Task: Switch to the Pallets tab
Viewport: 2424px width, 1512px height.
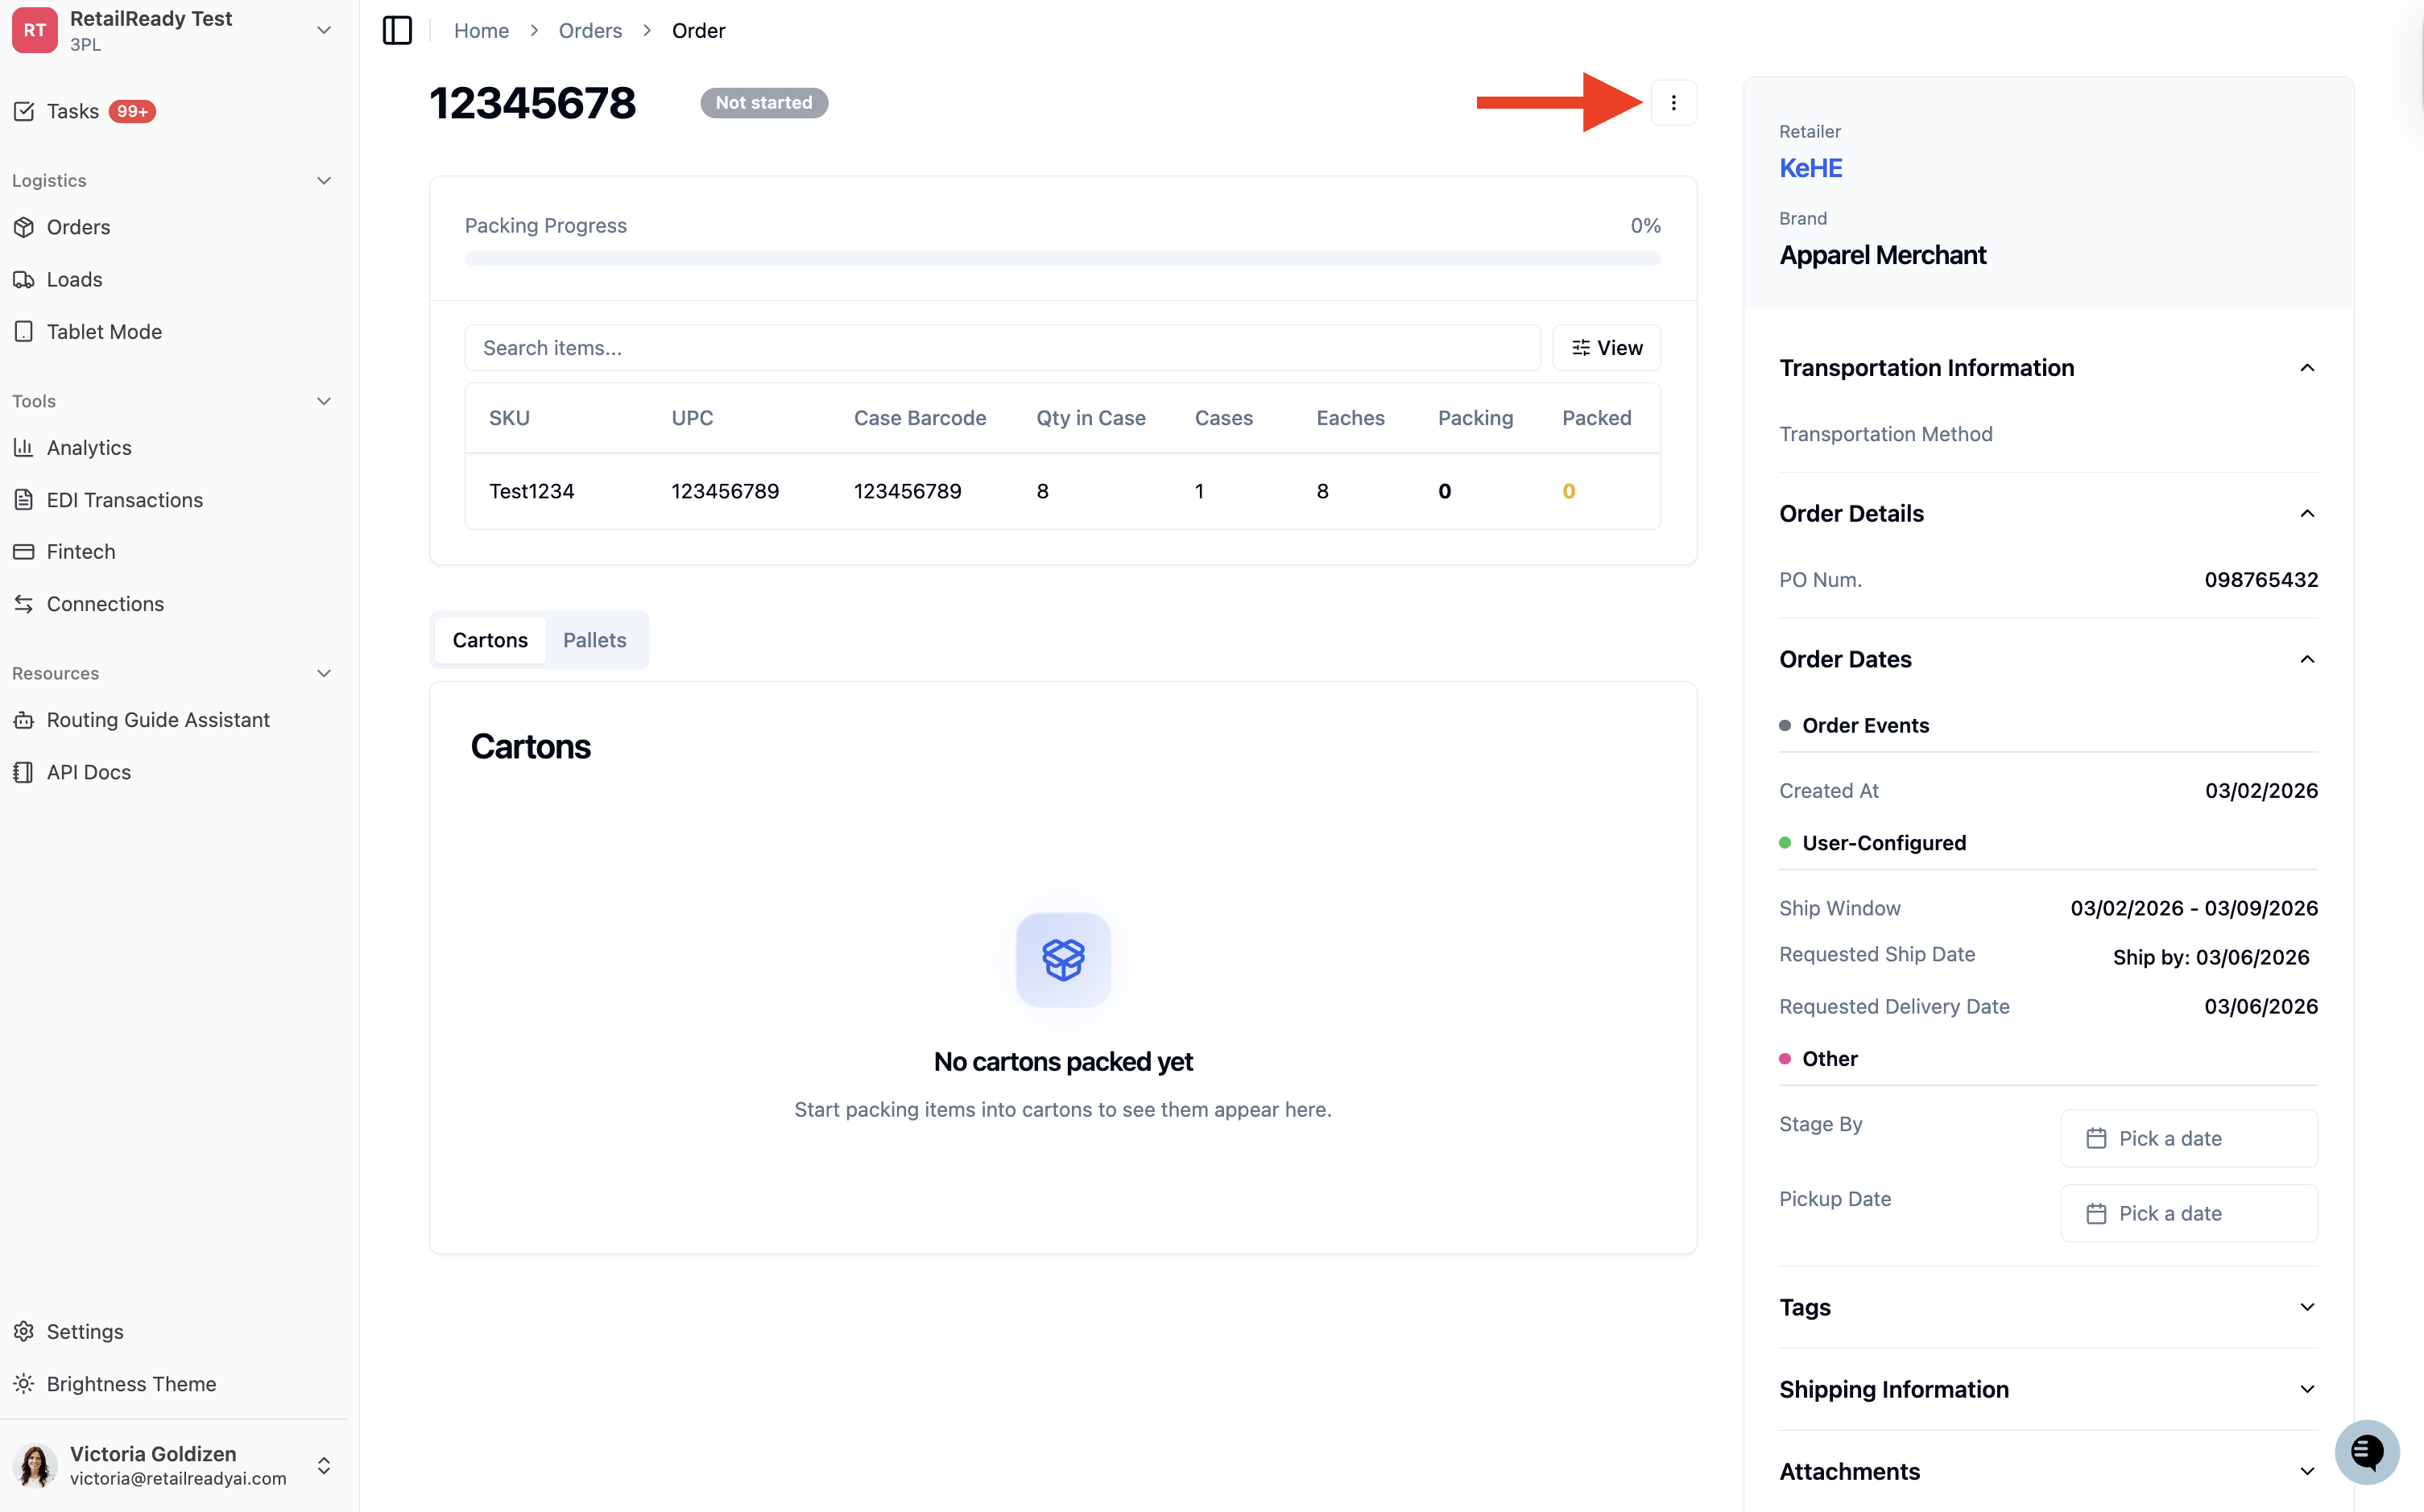Action: pyautogui.click(x=595, y=640)
